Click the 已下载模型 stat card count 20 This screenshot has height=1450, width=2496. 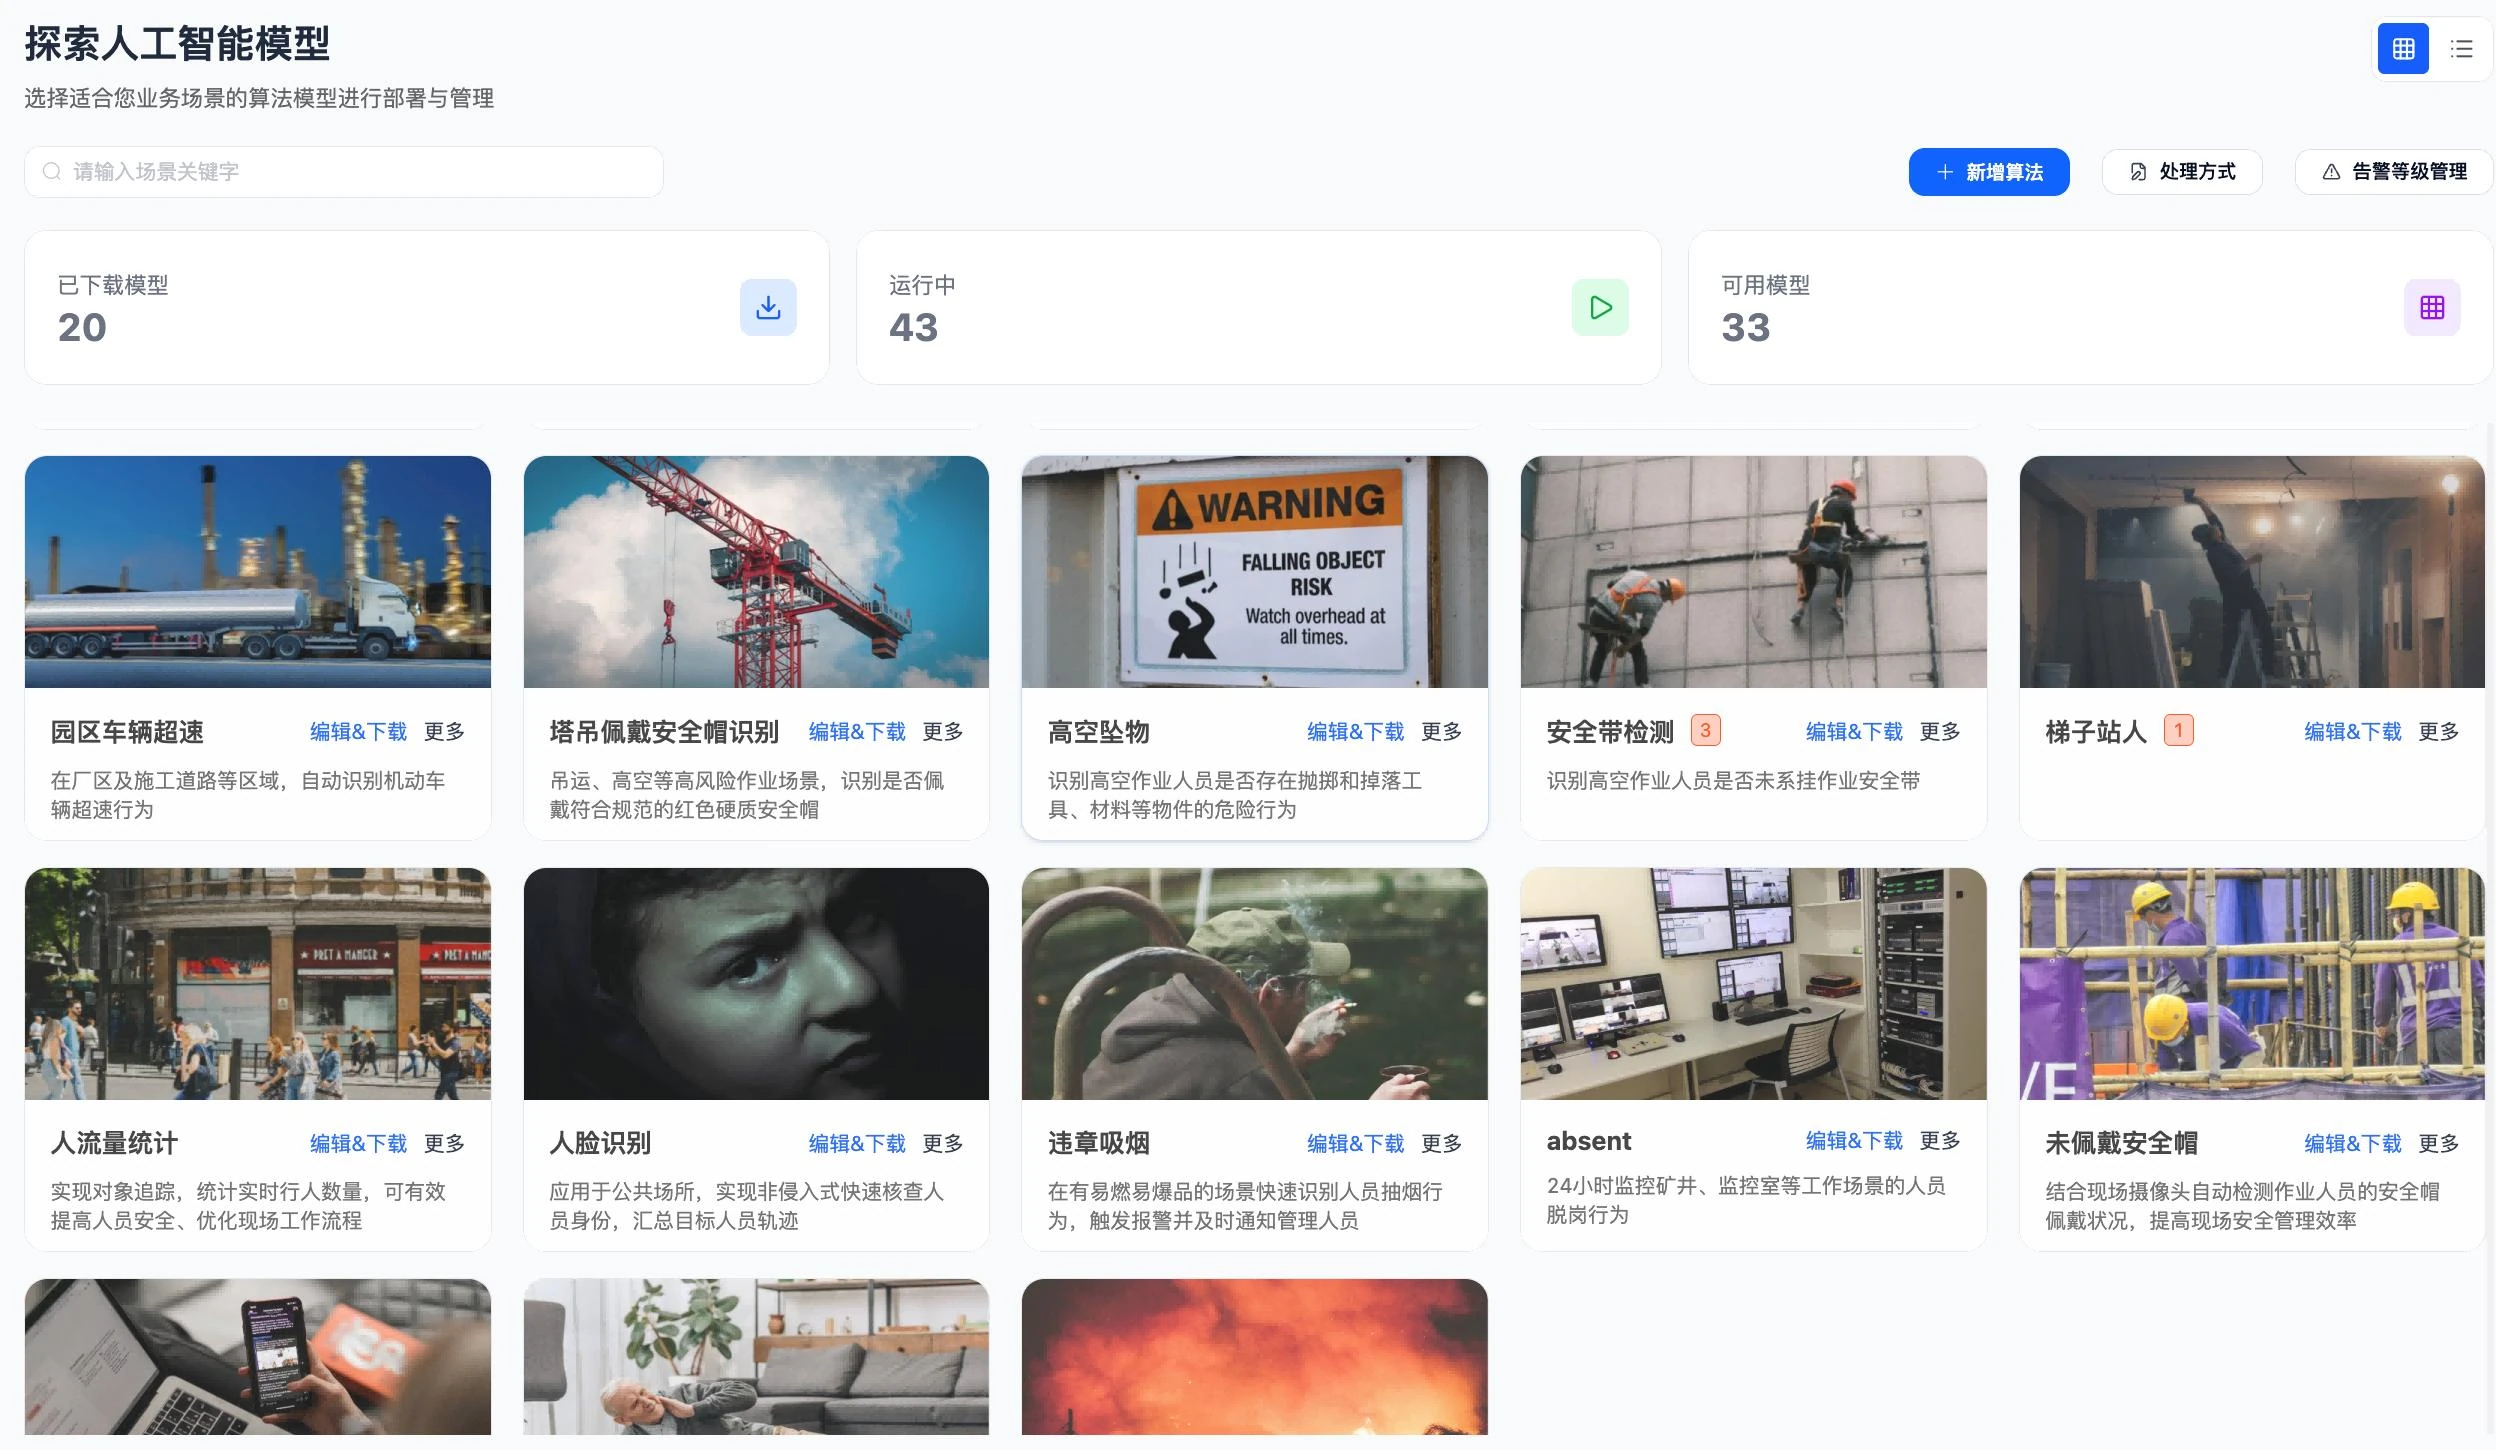82,328
